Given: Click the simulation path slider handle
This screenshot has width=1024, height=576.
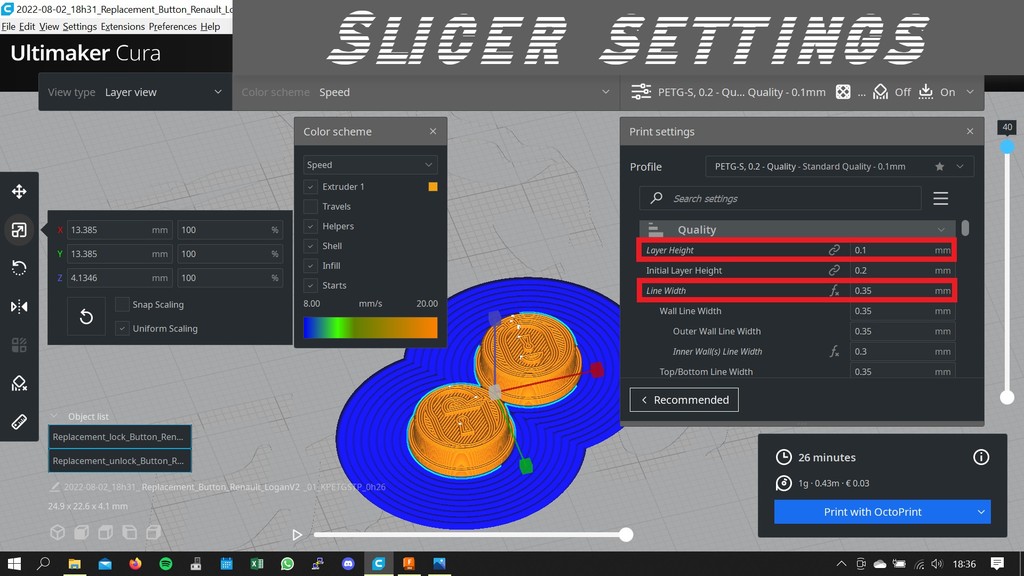Looking at the screenshot, I should [x=626, y=535].
